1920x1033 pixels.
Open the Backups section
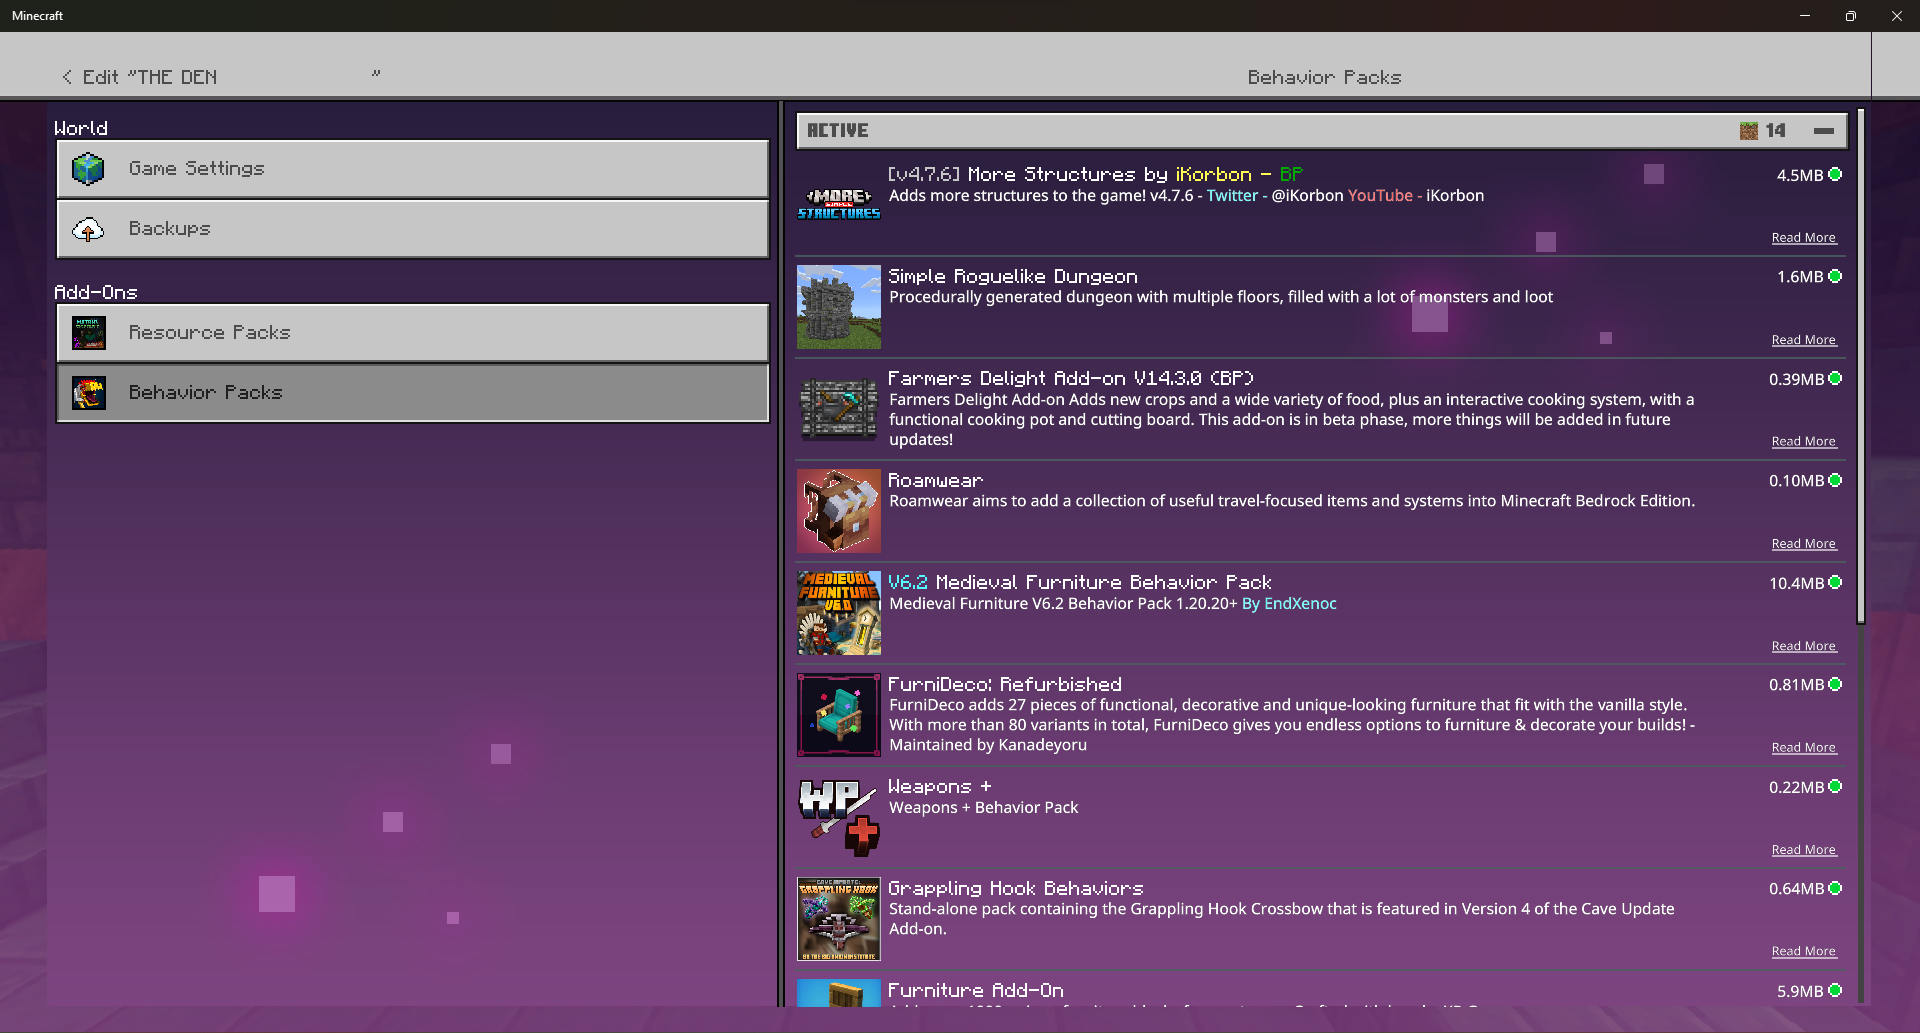click(413, 229)
